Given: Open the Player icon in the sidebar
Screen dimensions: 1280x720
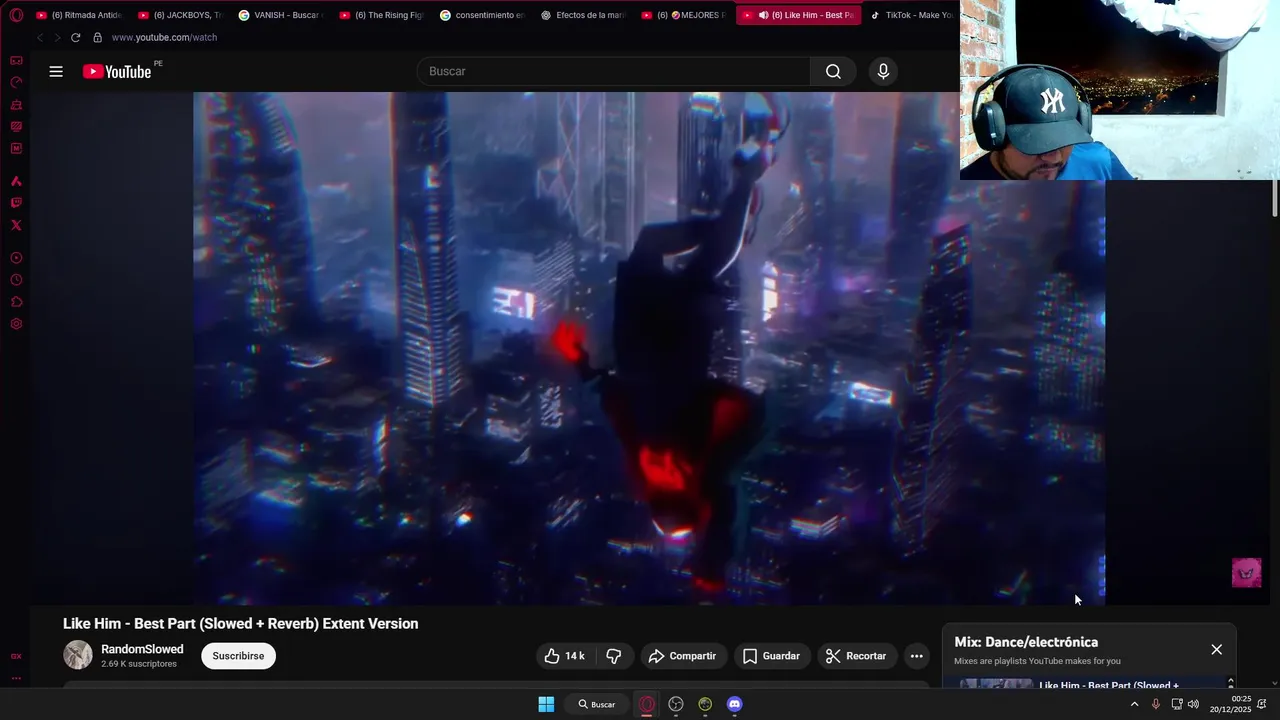Looking at the screenshot, I should tap(16, 258).
